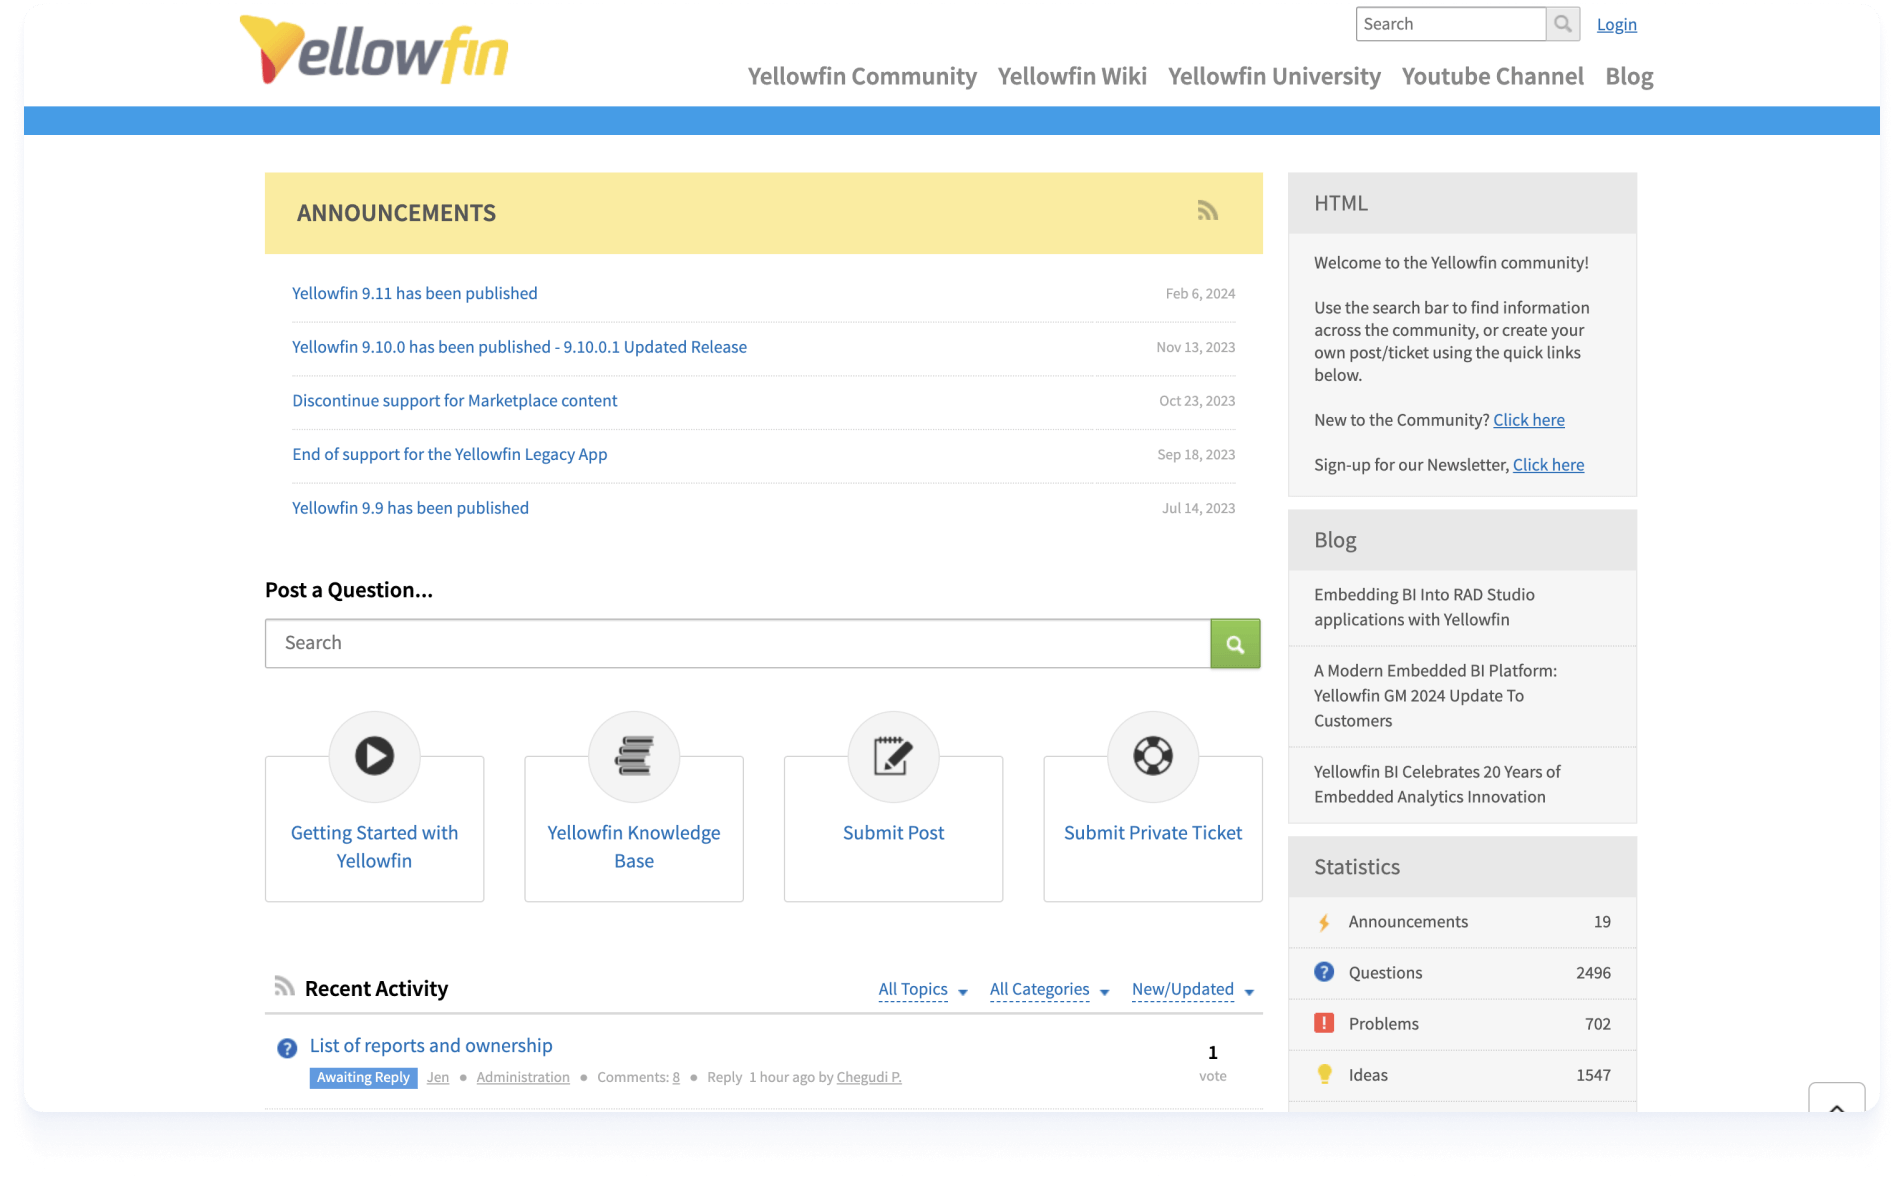Viewport: 1904px width, 1194px height.
Task: Open Yellowfin 9.9 has been published
Action: [x=410, y=508]
